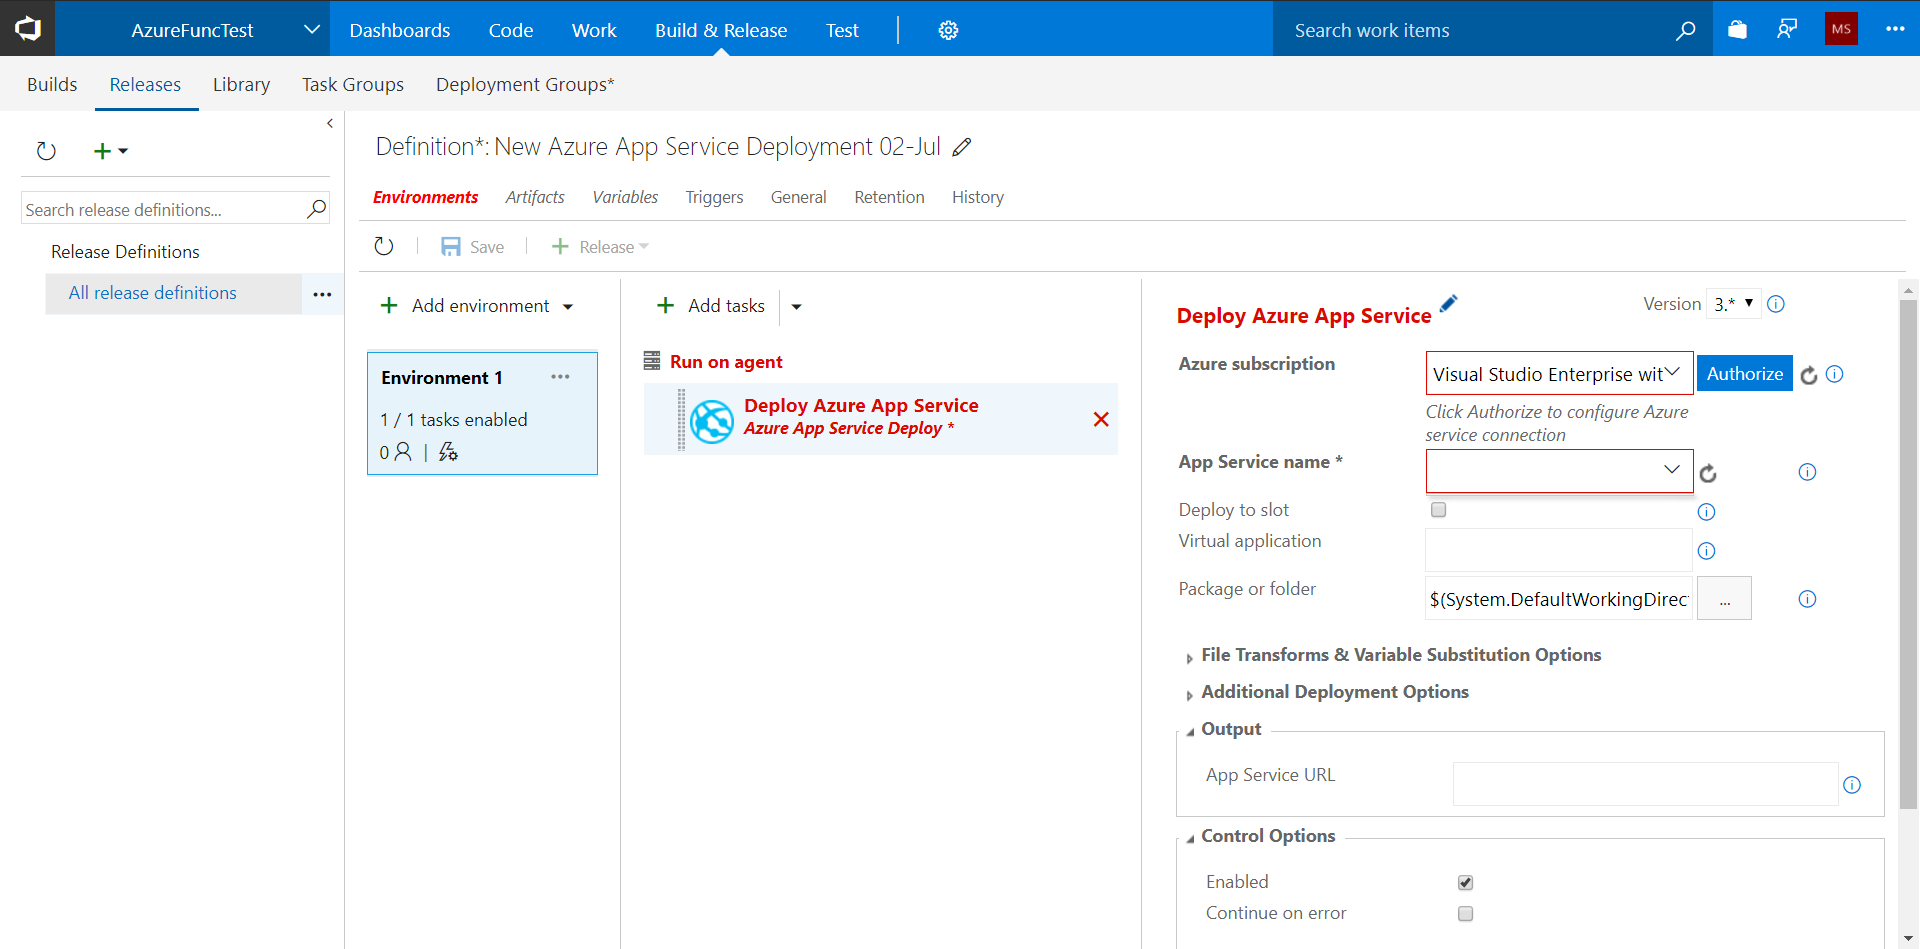Remove the Deploy Azure App Service task
The height and width of the screenshot is (949, 1920).
pyautogui.click(x=1101, y=420)
